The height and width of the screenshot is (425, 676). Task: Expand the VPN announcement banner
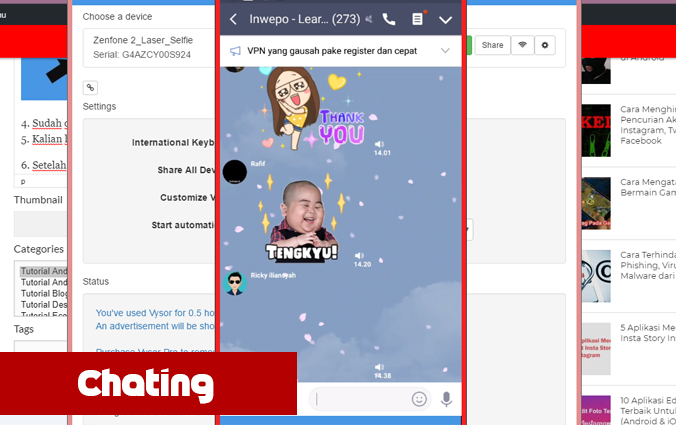point(445,51)
